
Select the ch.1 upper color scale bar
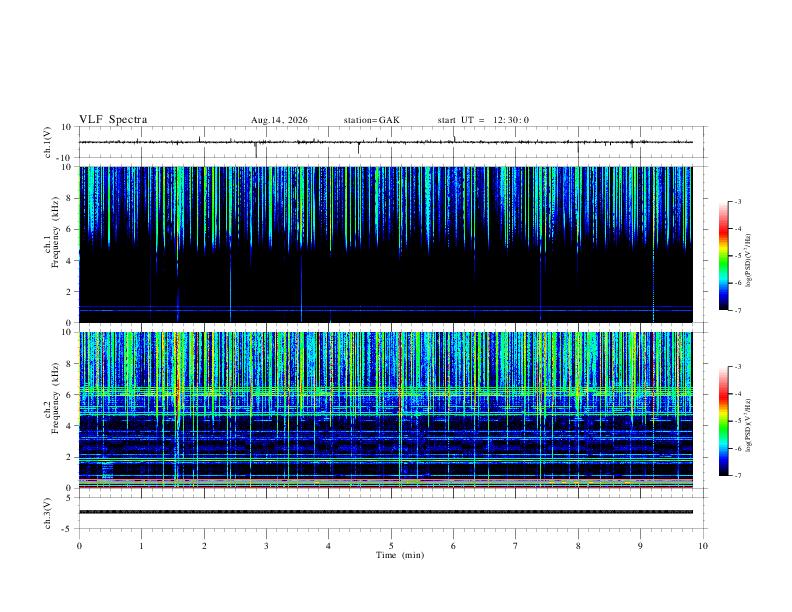(x=724, y=256)
